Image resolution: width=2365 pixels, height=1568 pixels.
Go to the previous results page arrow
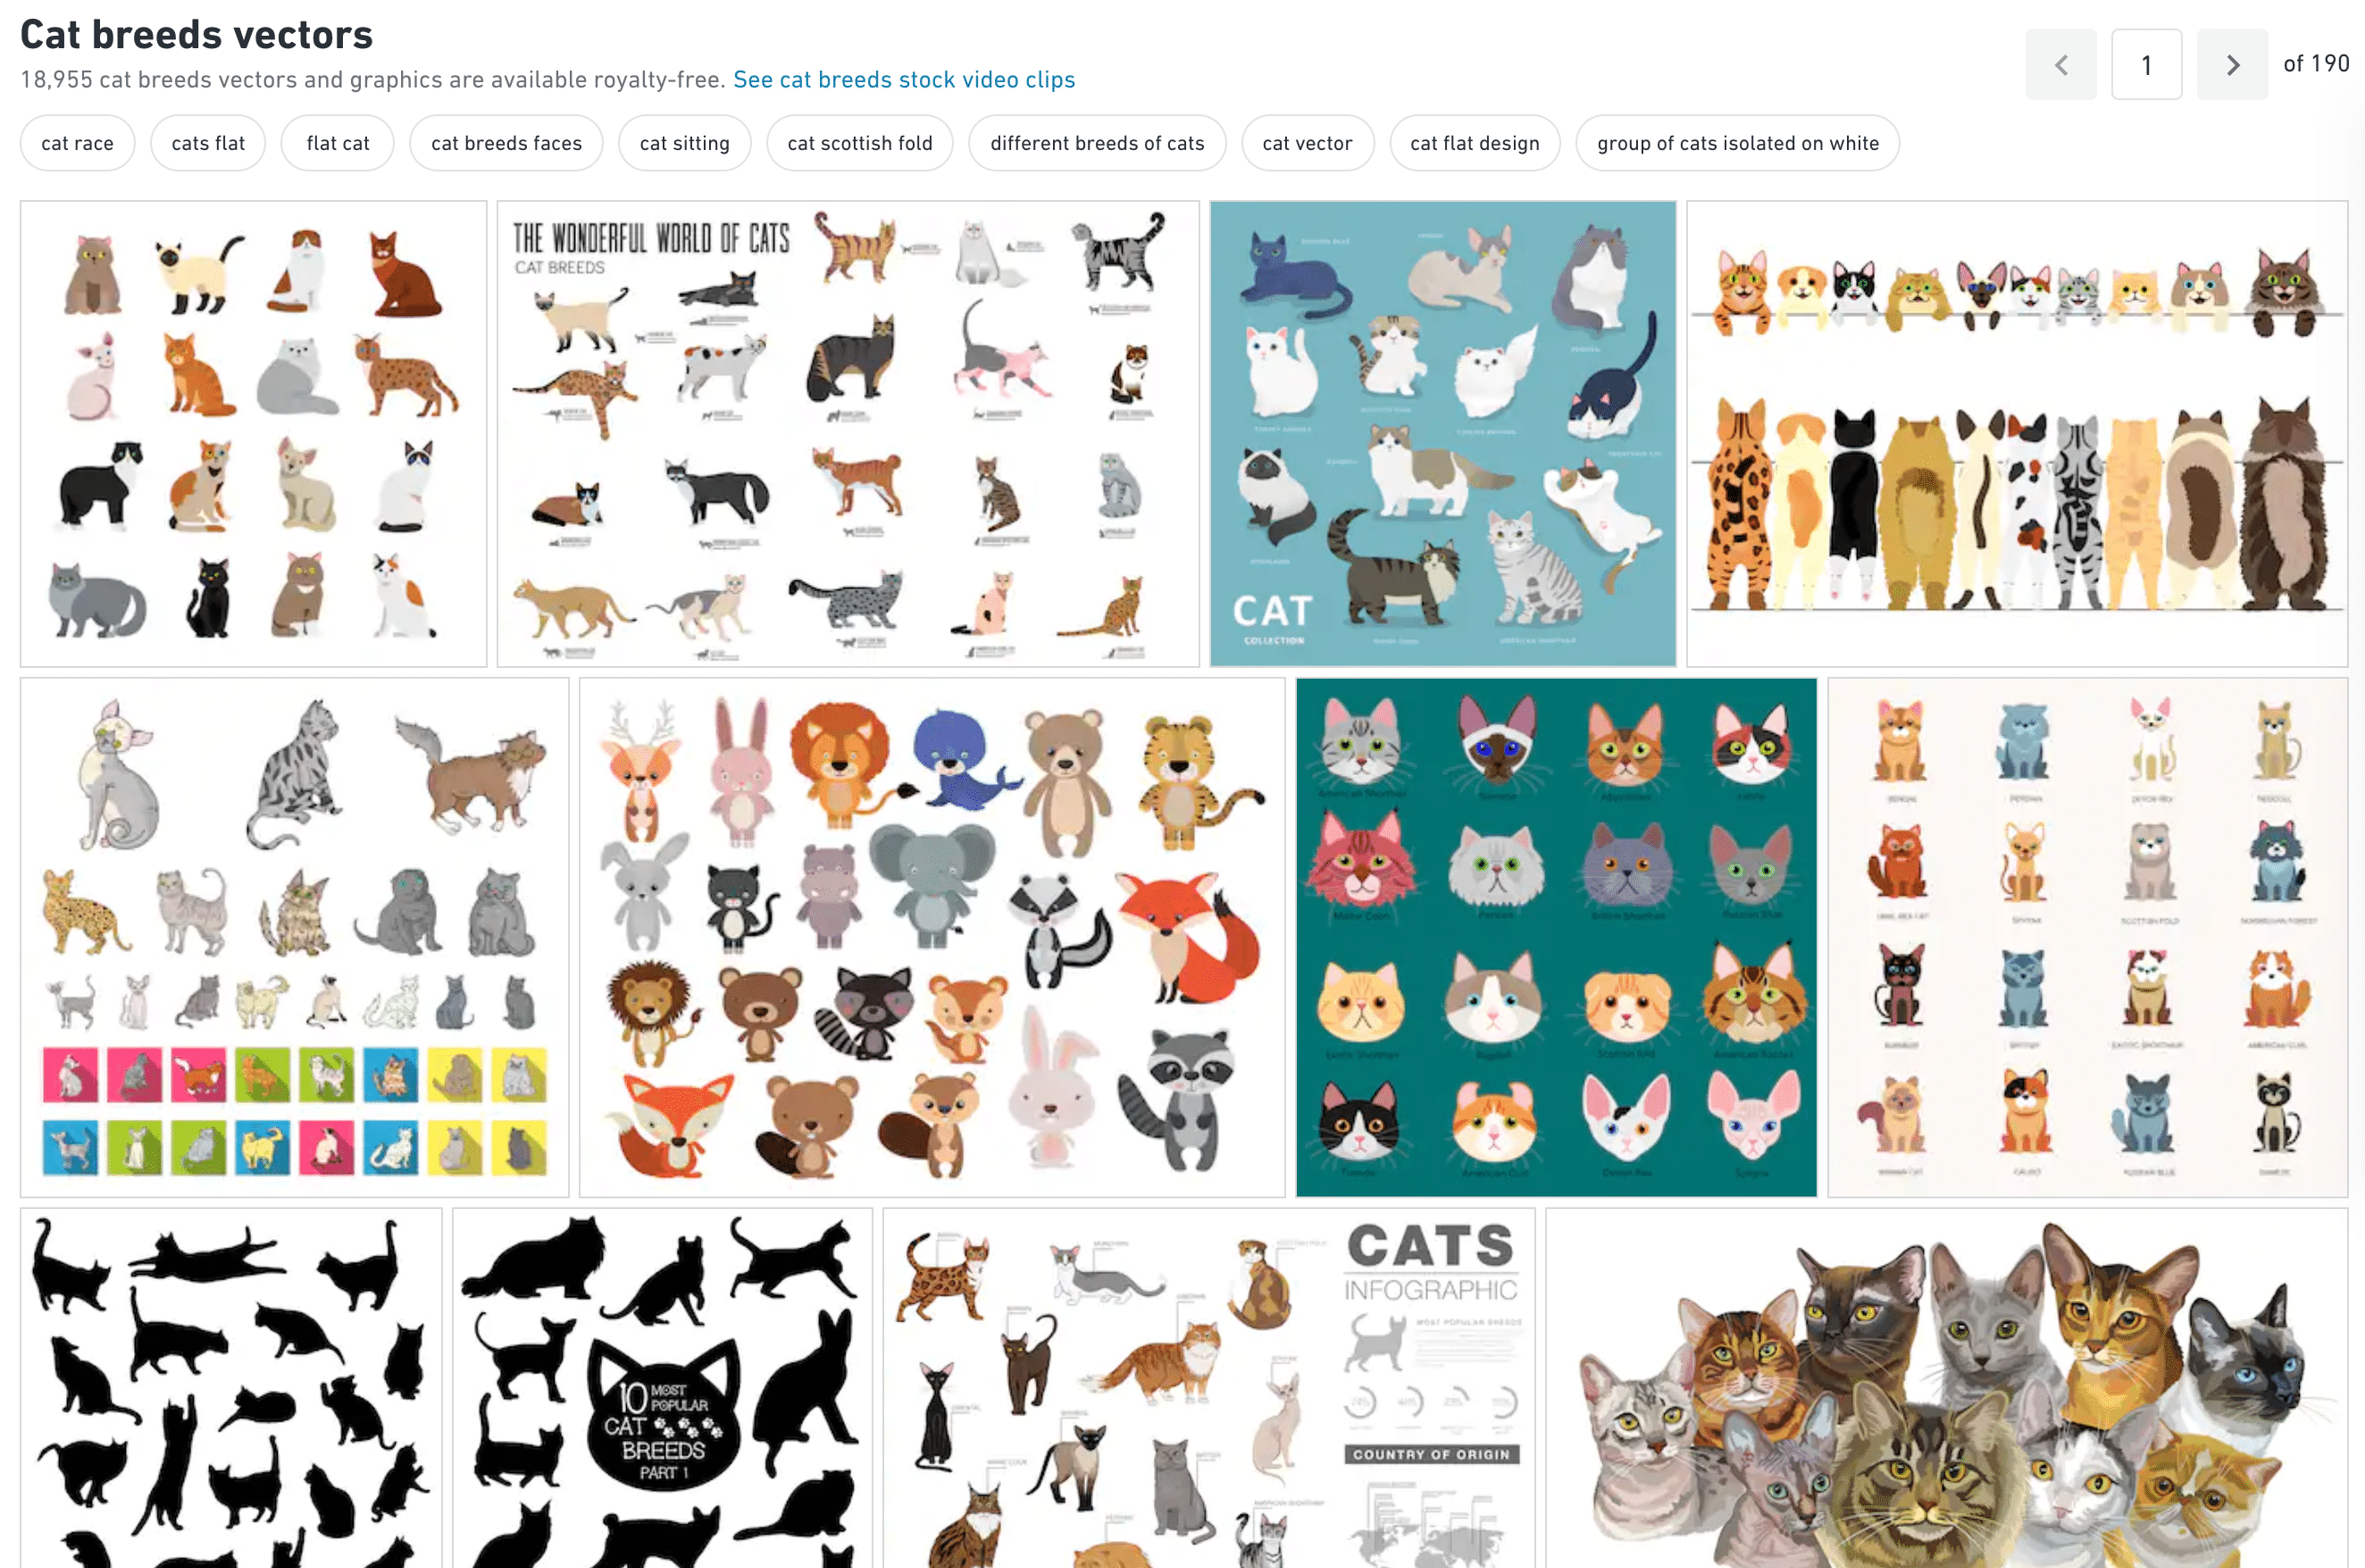[x=2061, y=65]
